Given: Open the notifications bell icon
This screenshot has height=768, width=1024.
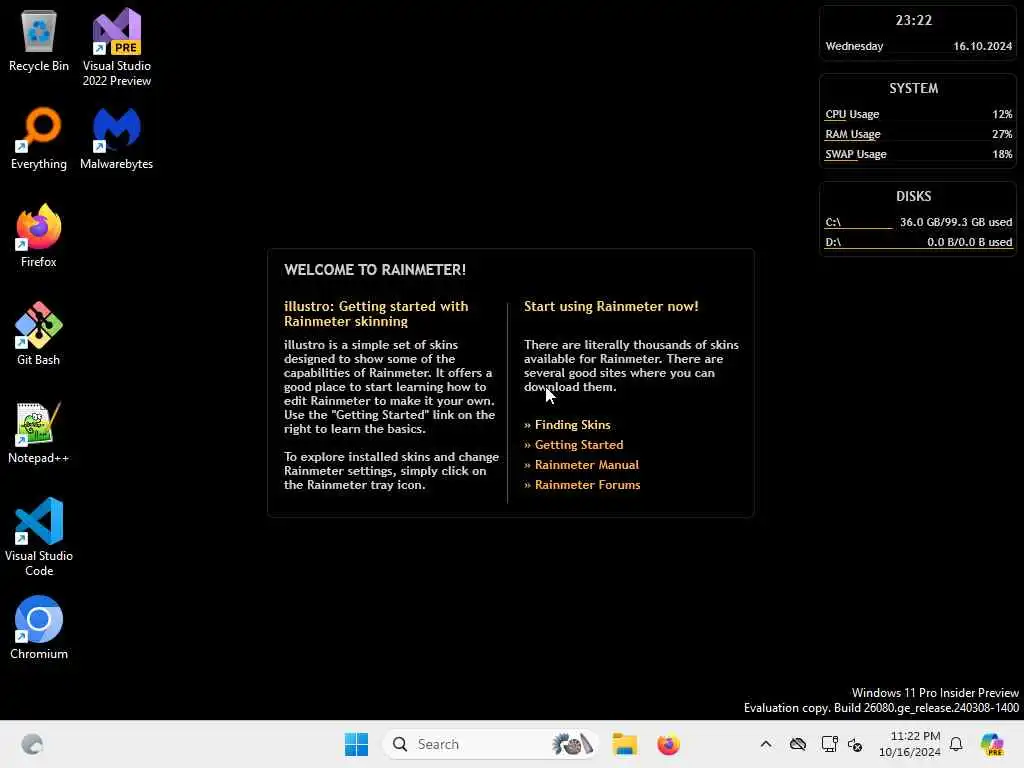Looking at the screenshot, I should pyautogui.click(x=956, y=744).
